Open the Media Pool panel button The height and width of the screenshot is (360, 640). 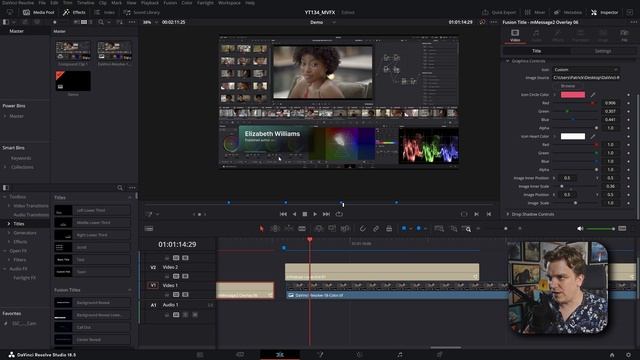(39, 12)
